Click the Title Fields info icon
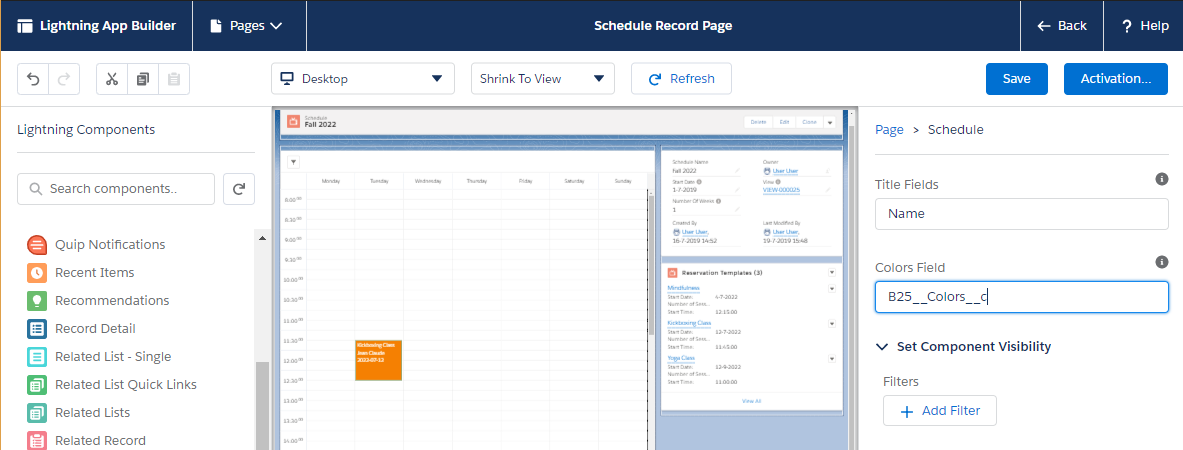Screen dimensions: 1183x450 tap(1161, 179)
